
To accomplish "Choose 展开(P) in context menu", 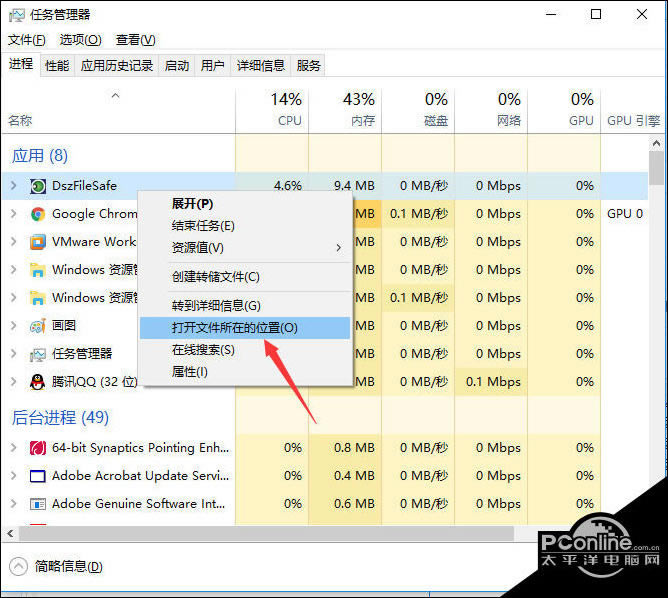I will point(245,204).
